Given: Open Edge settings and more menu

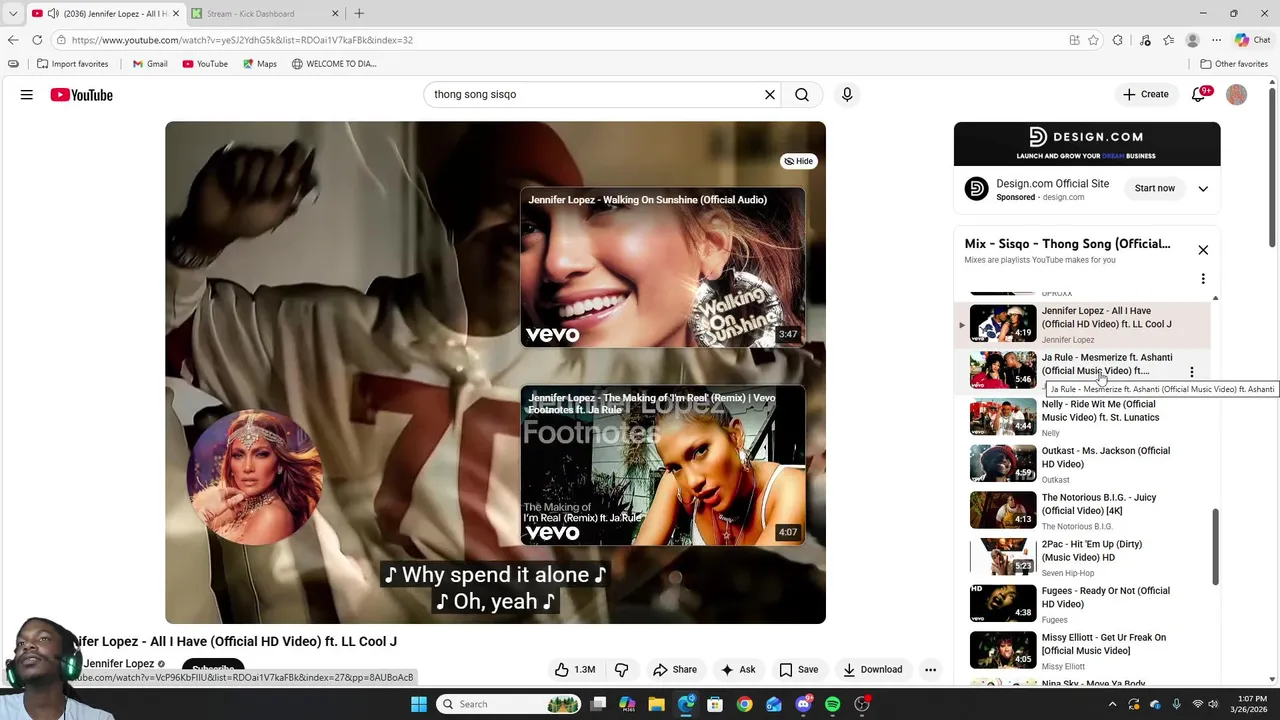Looking at the screenshot, I should tap(1216, 40).
